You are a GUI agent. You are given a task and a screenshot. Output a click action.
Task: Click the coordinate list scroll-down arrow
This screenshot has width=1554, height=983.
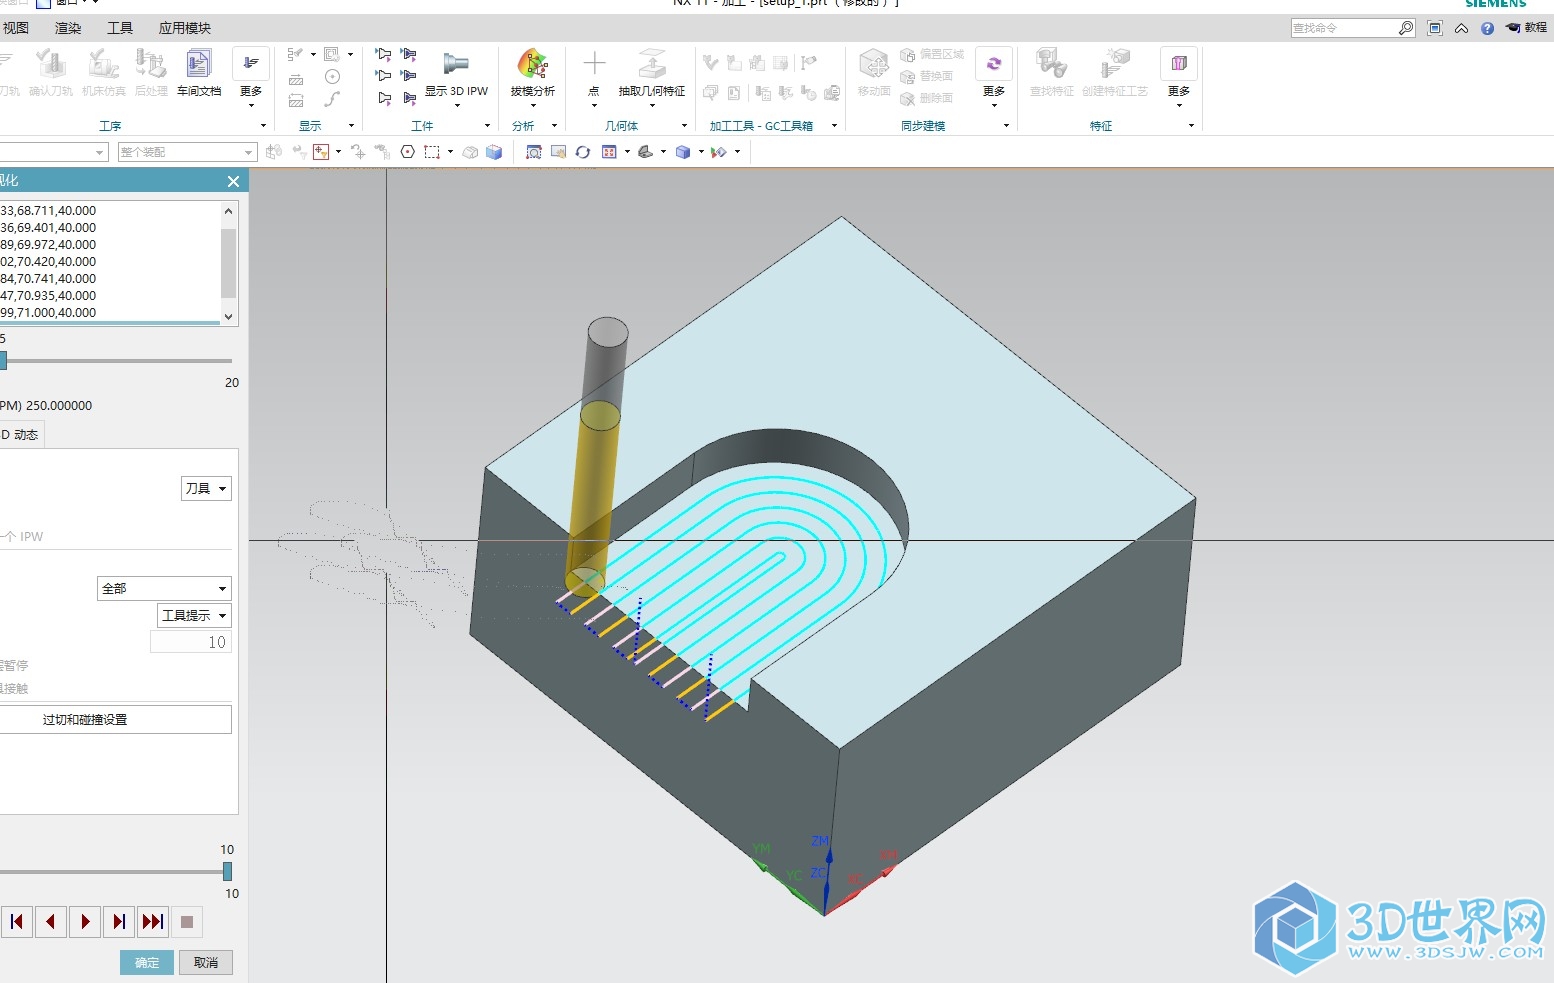tap(229, 316)
